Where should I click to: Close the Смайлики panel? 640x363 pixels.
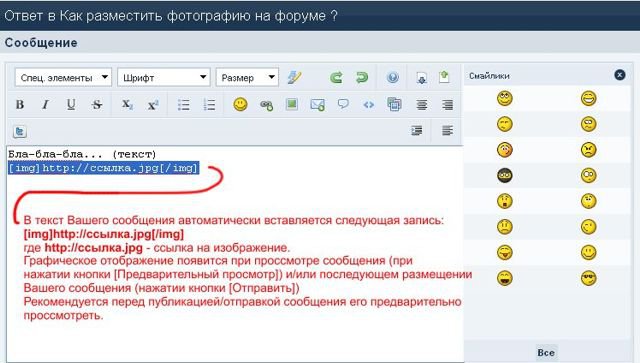(620, 75)
